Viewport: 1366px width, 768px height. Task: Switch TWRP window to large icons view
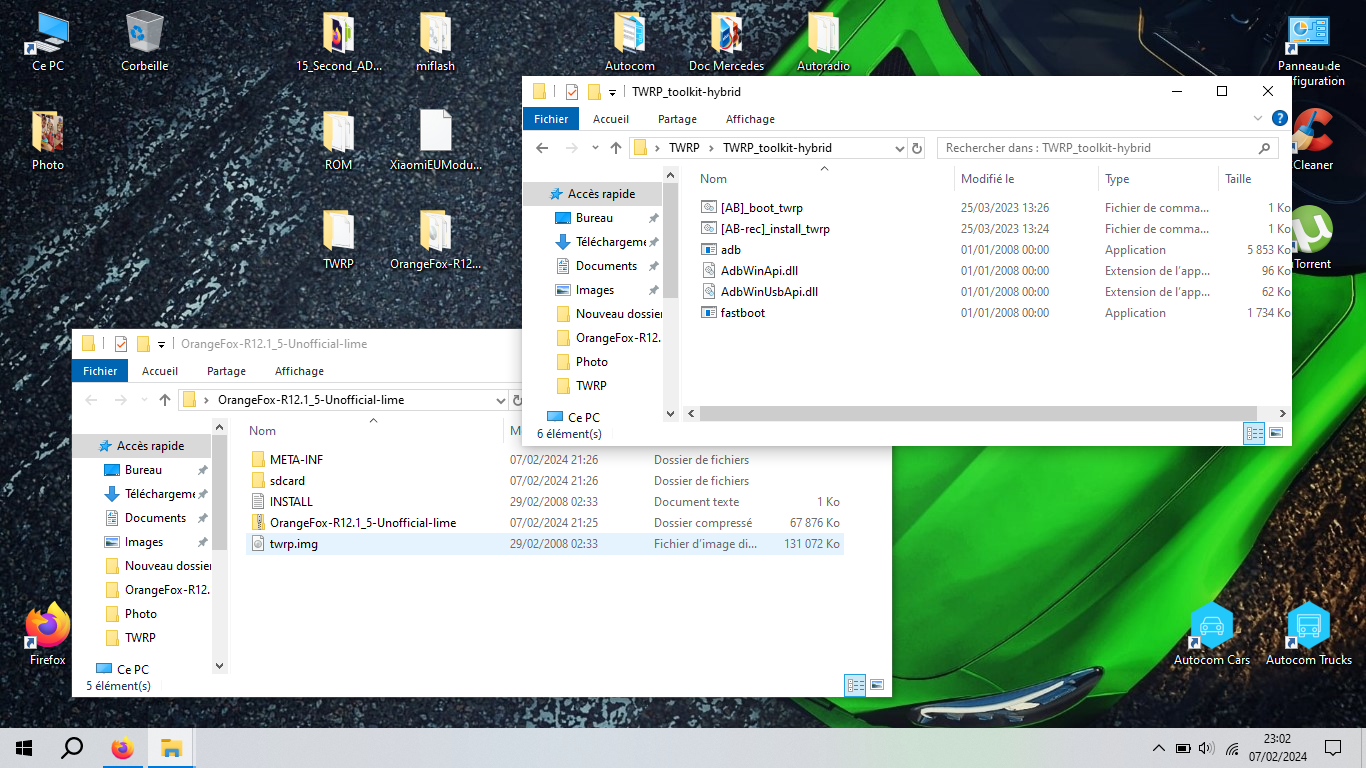tap(1276, 433)
